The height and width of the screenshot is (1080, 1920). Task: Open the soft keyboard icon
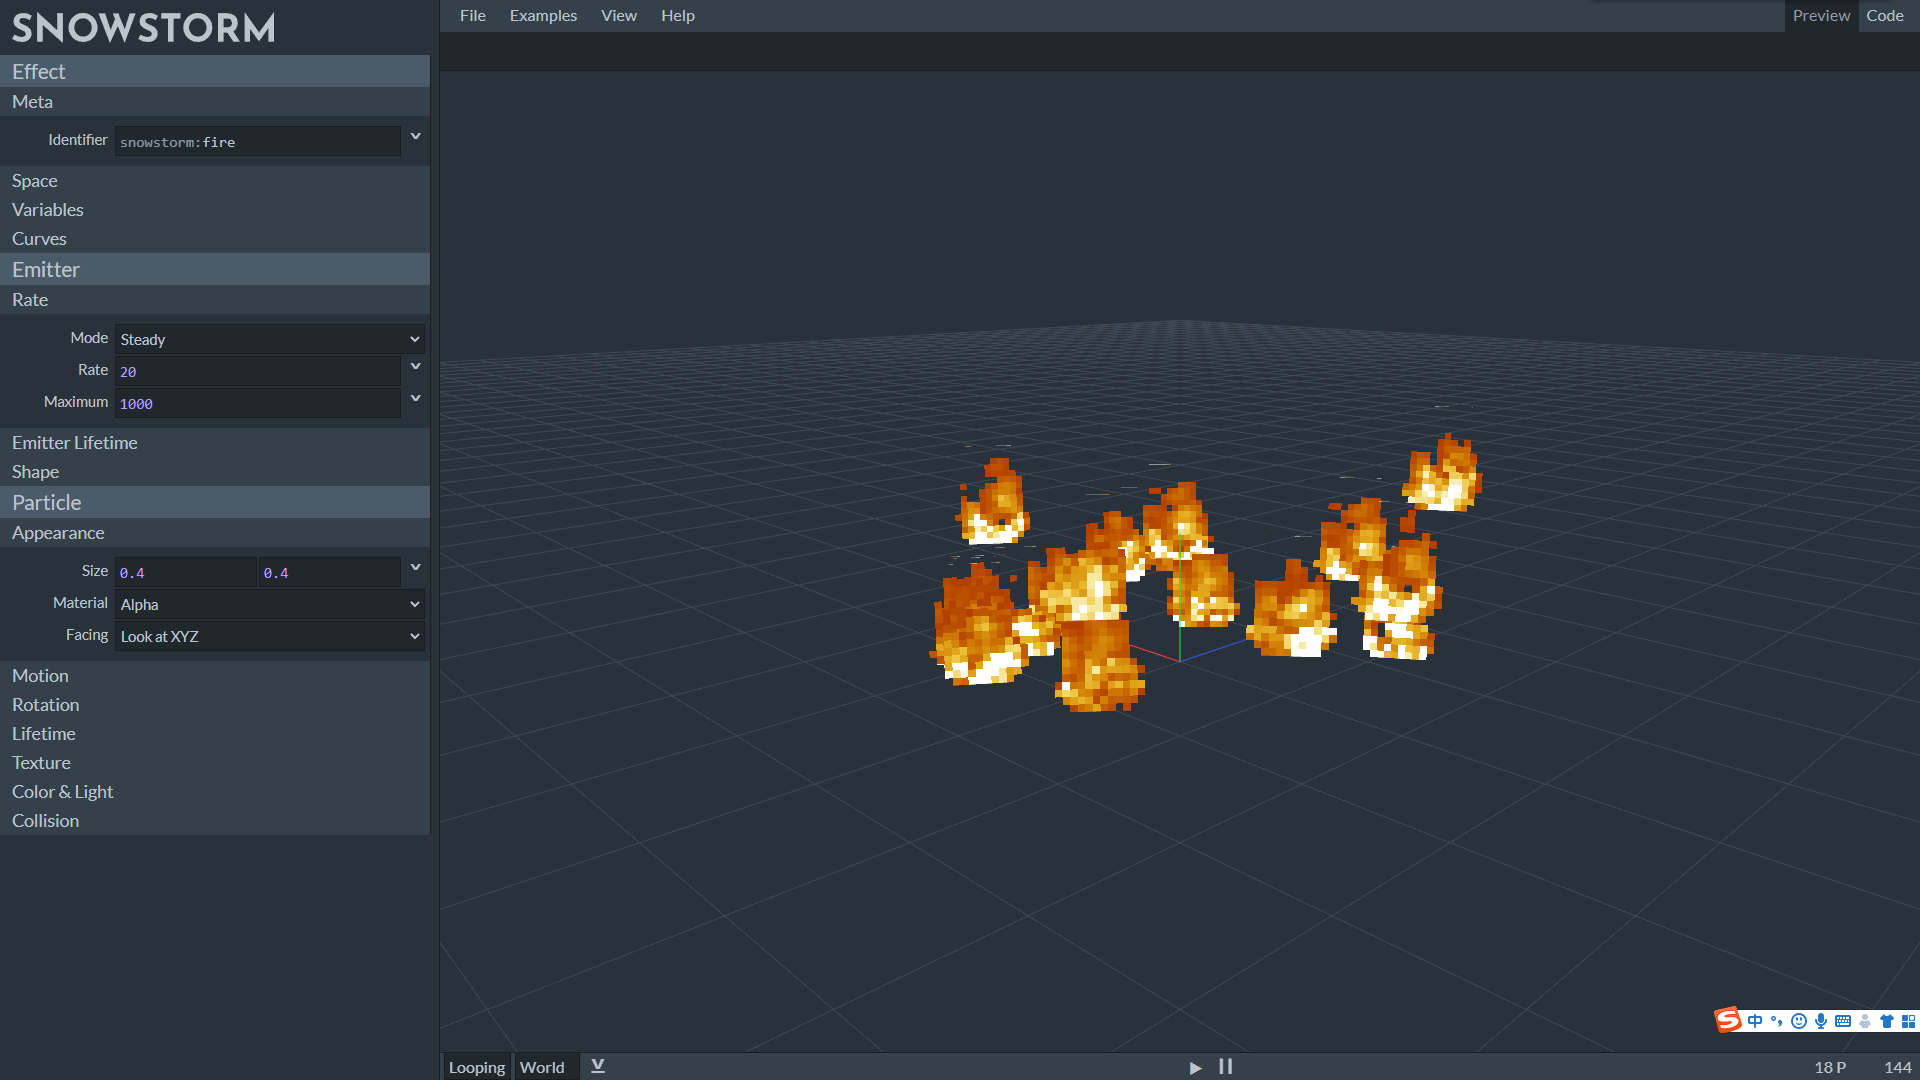(1843, 1021)
